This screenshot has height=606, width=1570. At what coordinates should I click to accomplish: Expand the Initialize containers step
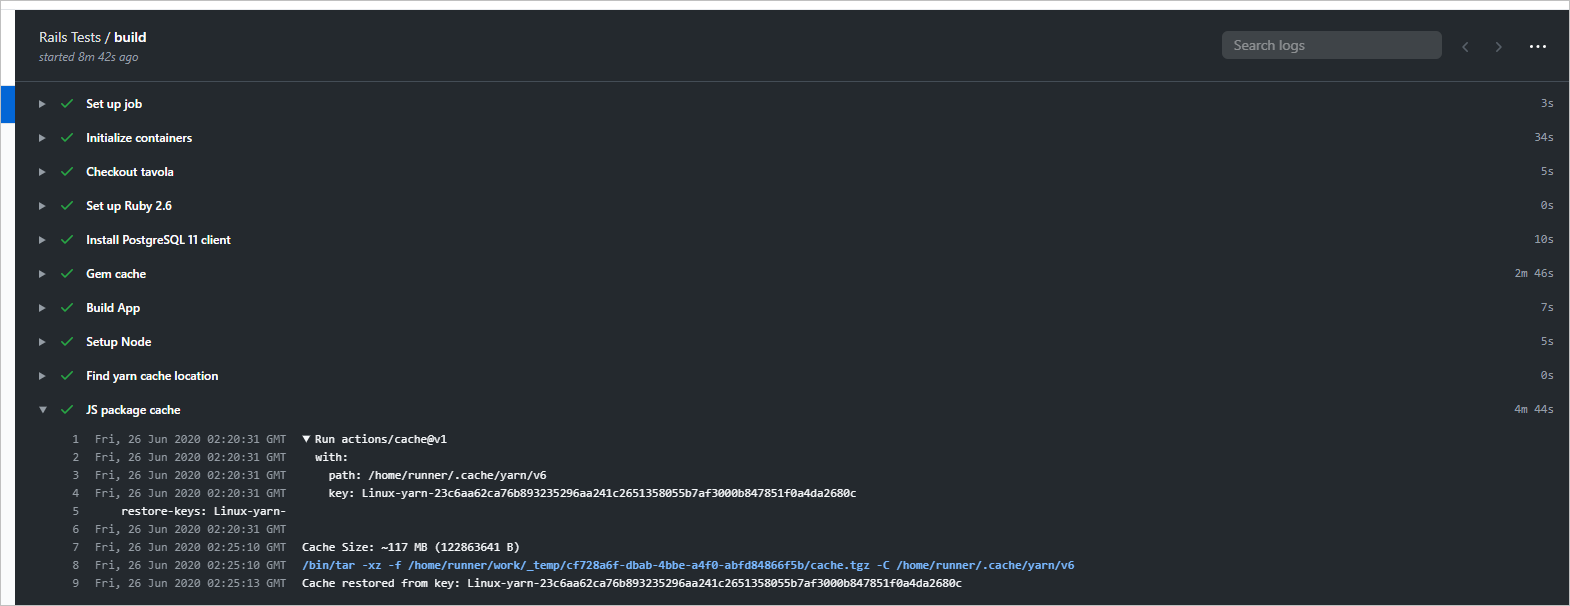tap(42, 138)
